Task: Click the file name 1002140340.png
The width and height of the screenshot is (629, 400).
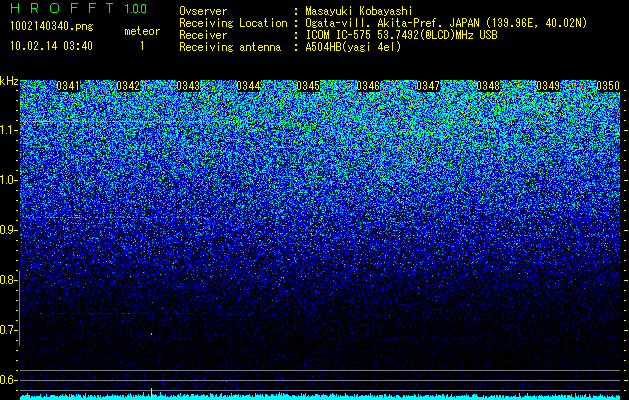Action: 52,27
